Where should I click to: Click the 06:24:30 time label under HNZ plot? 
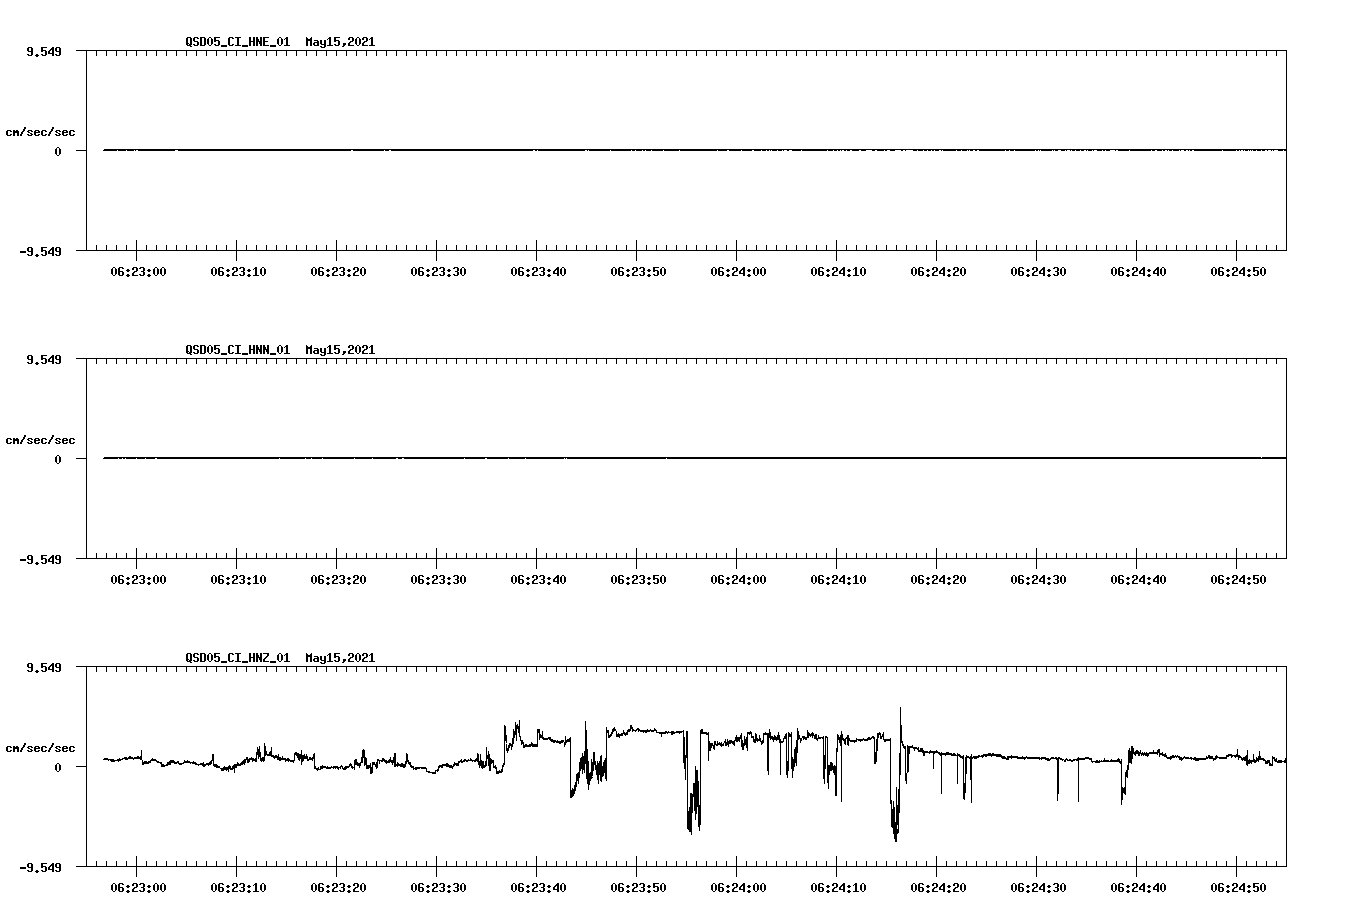click(x=1038, y=887)
